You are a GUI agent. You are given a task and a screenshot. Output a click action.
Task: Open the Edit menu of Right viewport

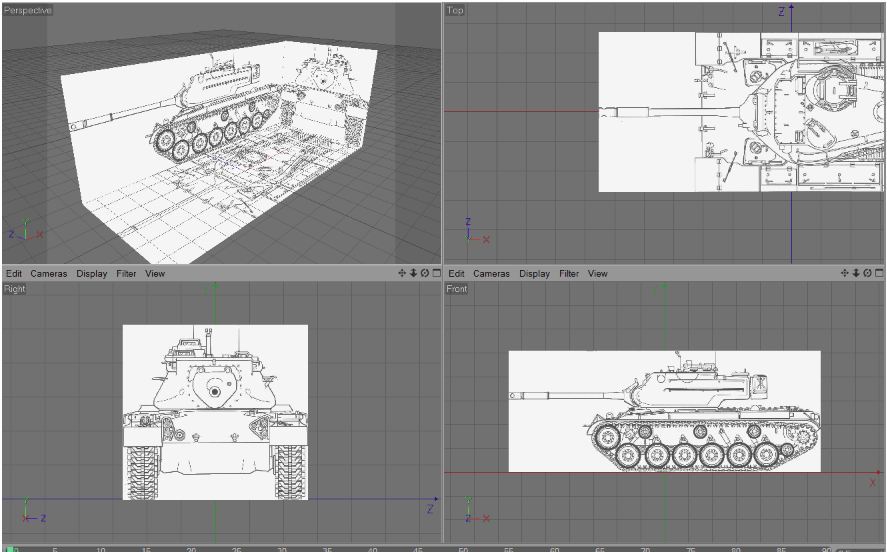click(x=14, y=274)
